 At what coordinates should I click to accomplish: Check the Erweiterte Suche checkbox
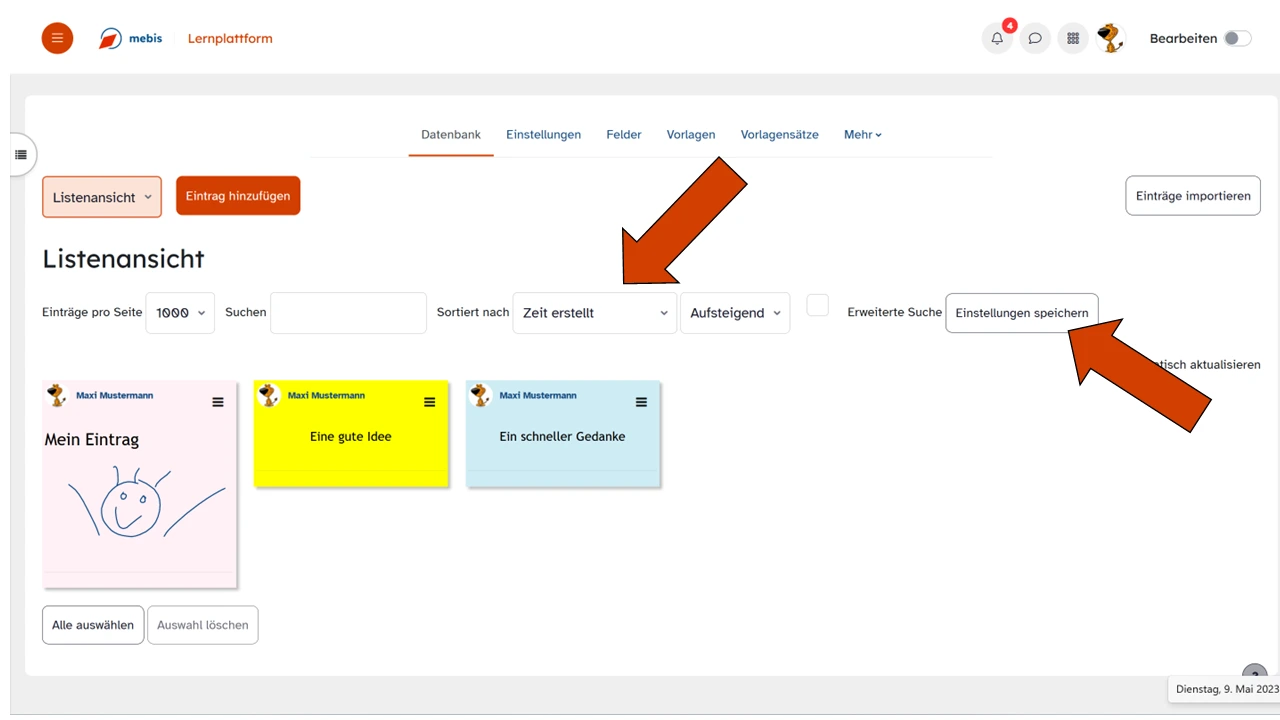[818, 306]
